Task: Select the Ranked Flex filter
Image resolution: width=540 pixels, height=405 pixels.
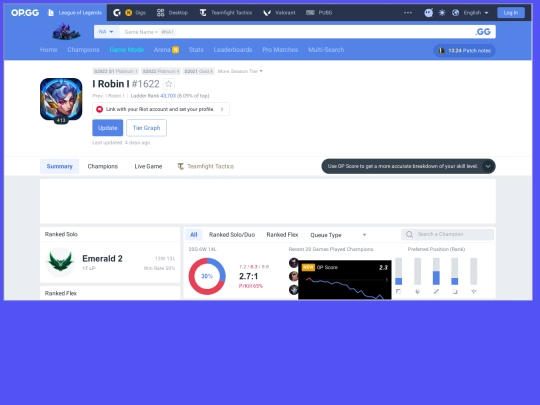Action: pos(282,235)
